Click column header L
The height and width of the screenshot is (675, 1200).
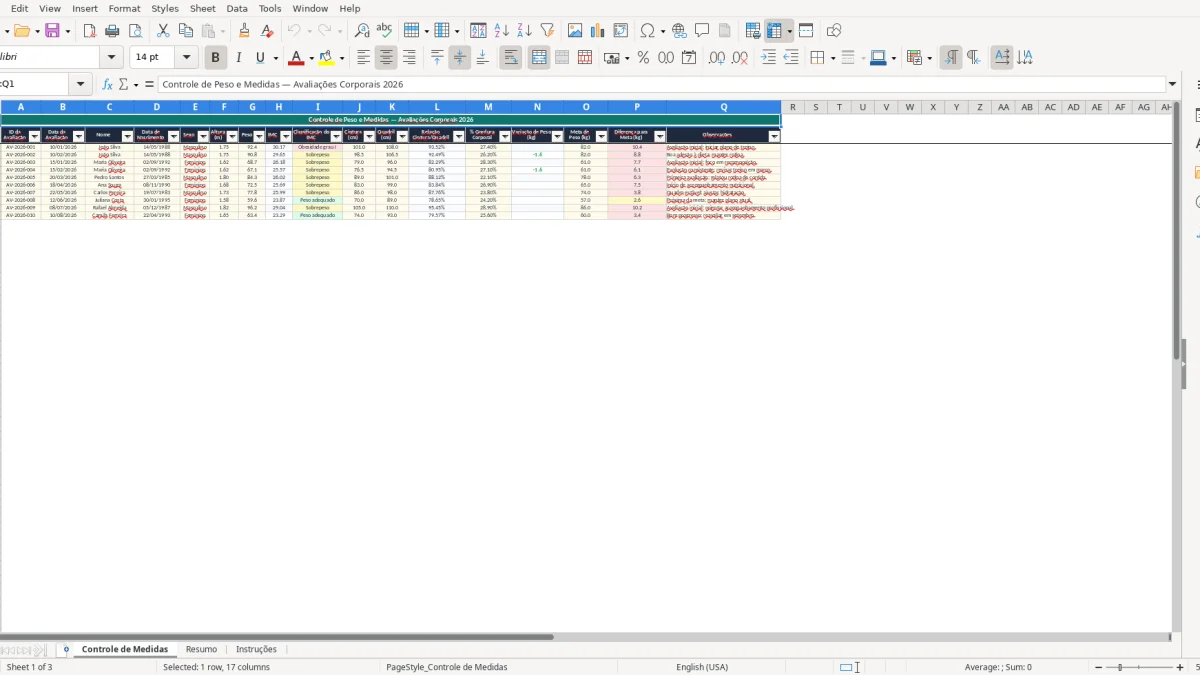[437, 107]
